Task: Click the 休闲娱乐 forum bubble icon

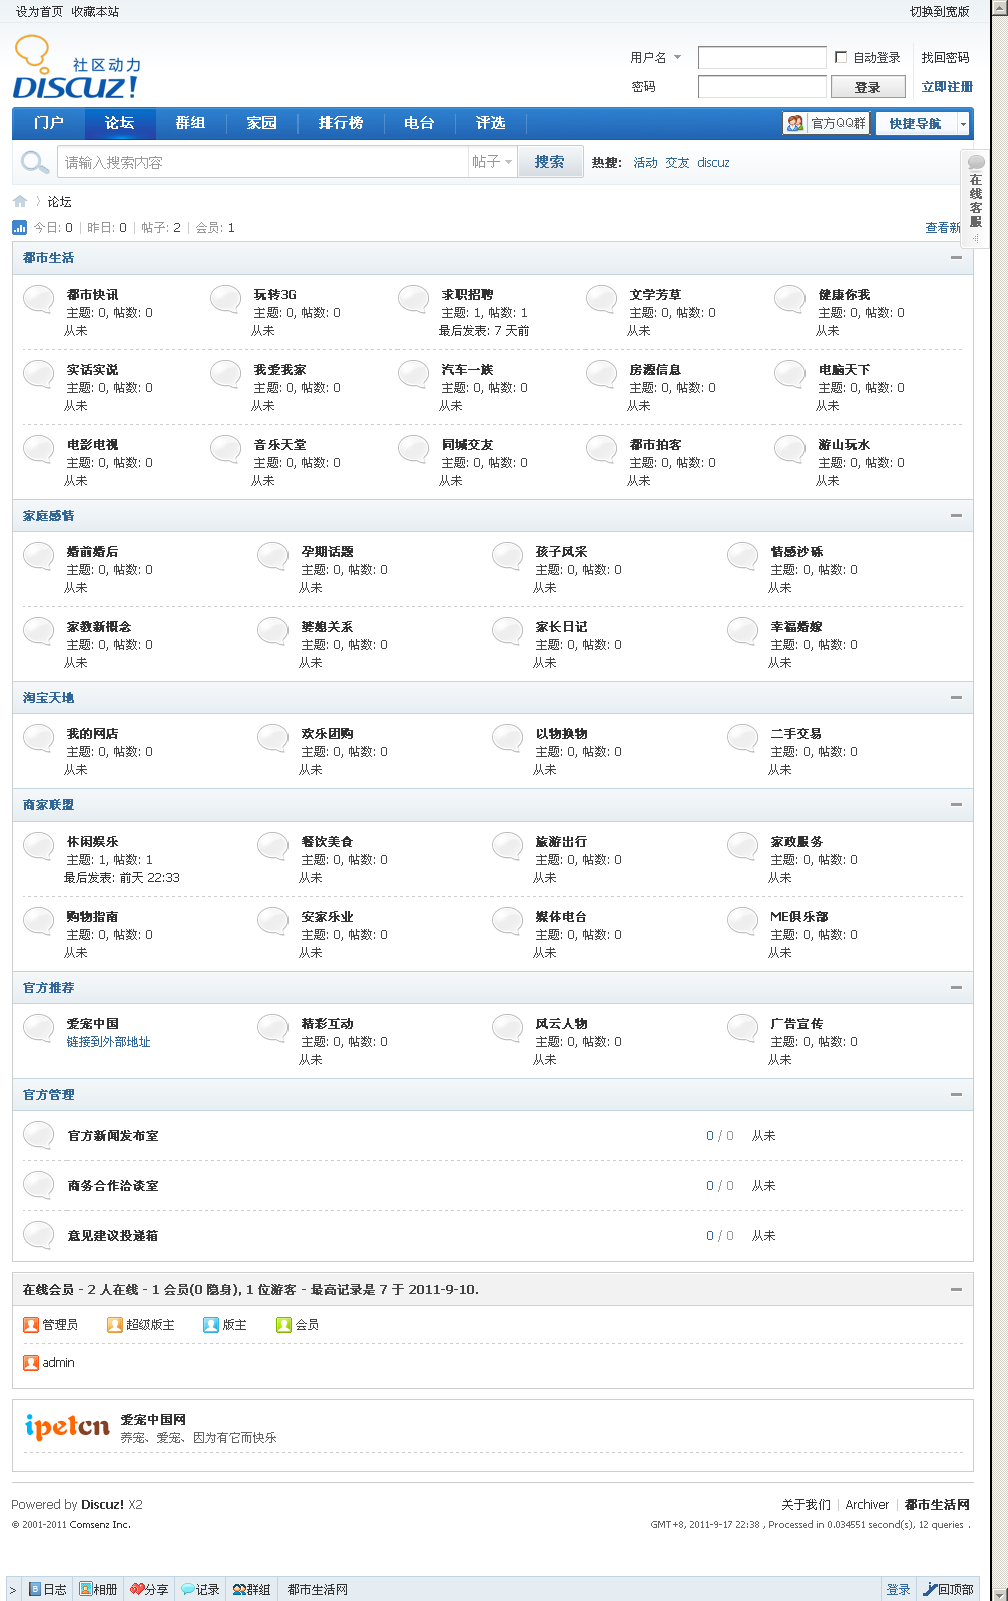Action: (39, 846)
